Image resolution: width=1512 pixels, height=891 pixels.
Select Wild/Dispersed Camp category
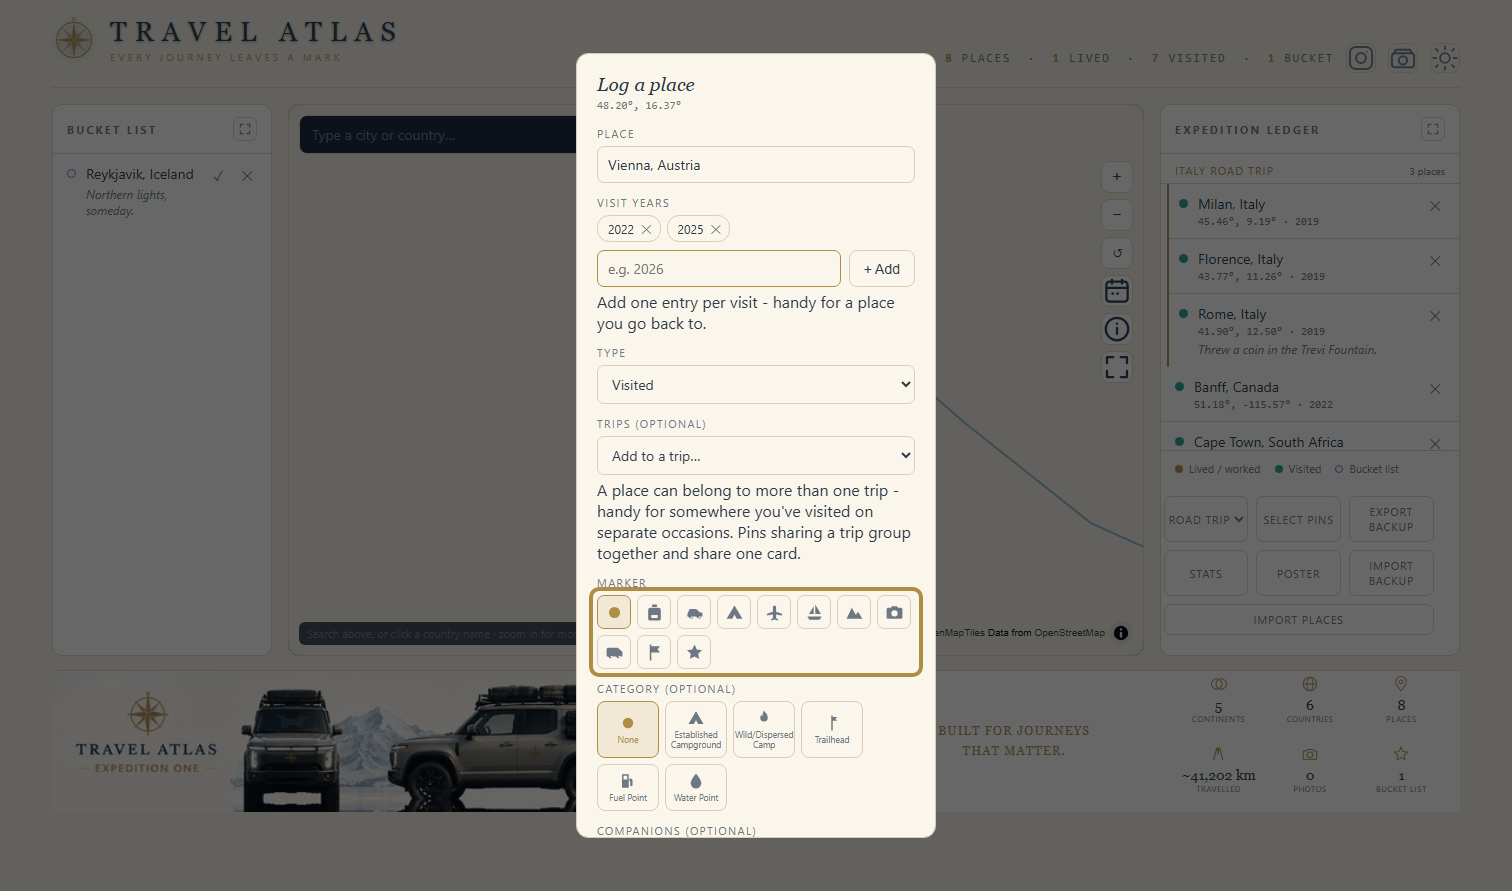[764, 729]
